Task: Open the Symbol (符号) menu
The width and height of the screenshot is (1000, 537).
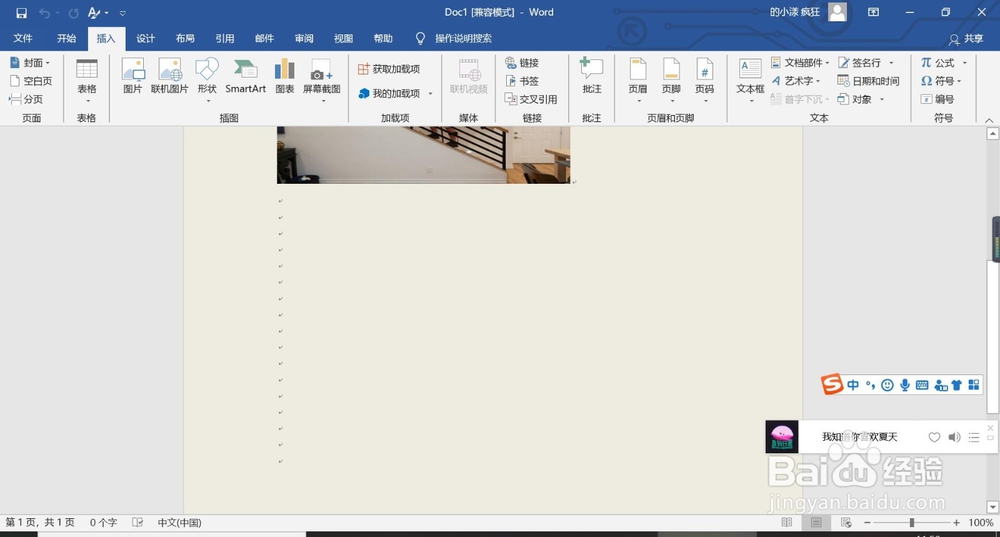Action: (x=941, y=81)
